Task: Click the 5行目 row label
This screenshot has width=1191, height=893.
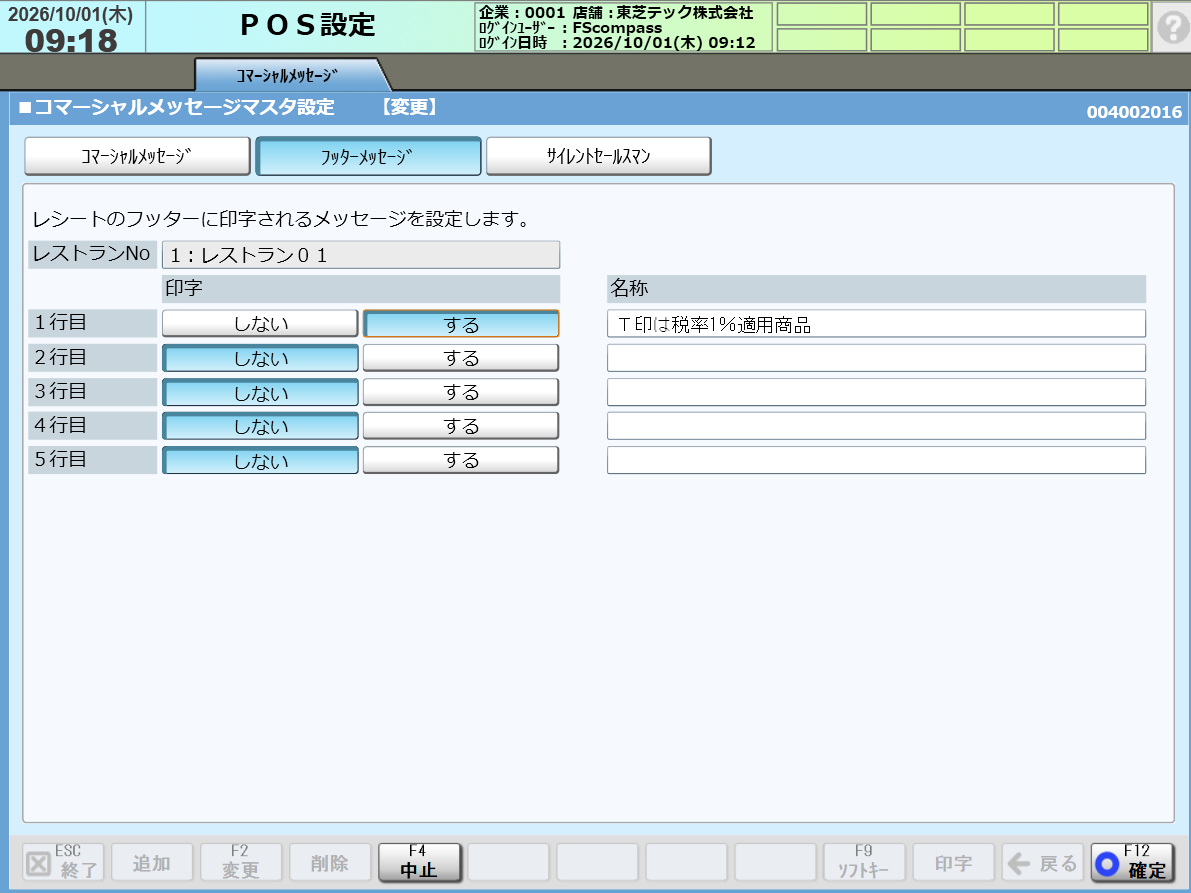Action: pyautogui.click(x=93, y=459)
